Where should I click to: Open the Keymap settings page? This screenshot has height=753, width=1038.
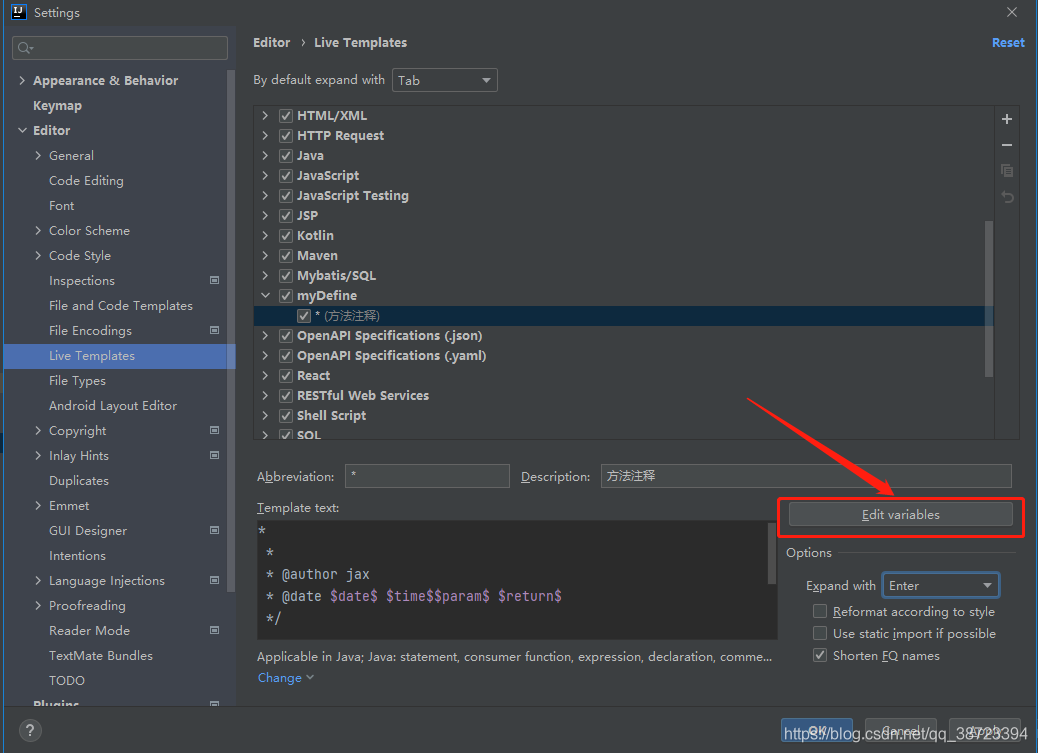coord(58,105)
